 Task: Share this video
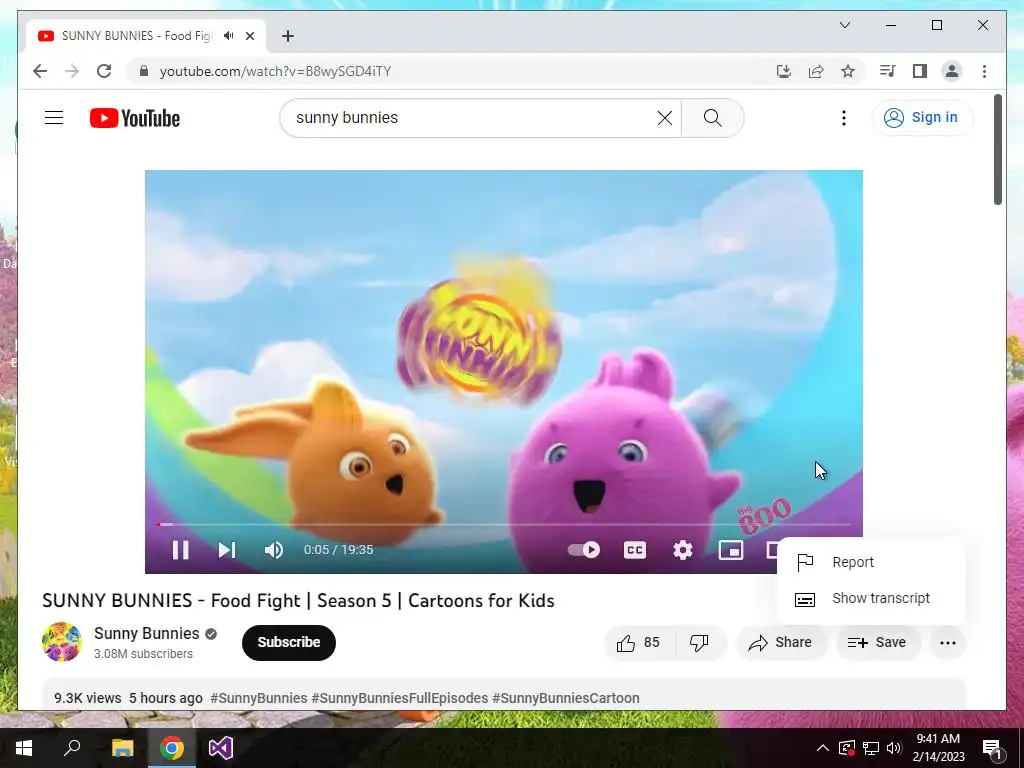point(780,643)
